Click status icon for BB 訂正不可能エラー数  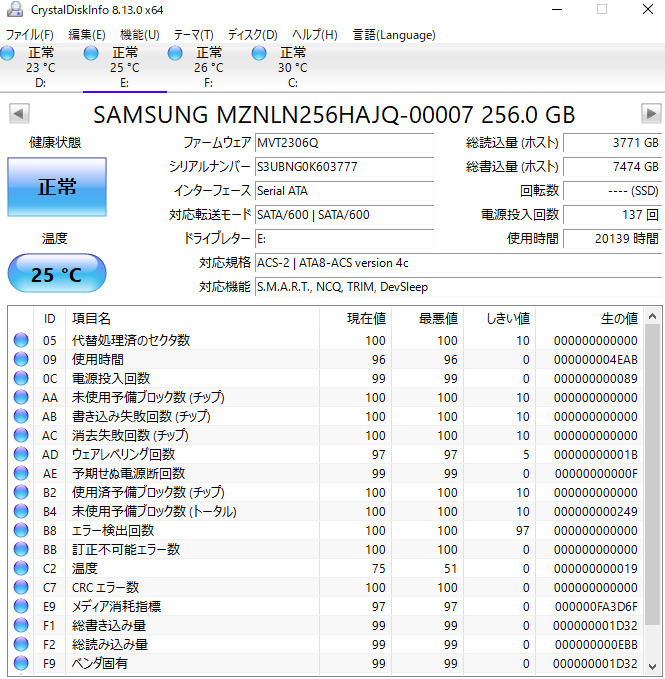click(21, 550)
